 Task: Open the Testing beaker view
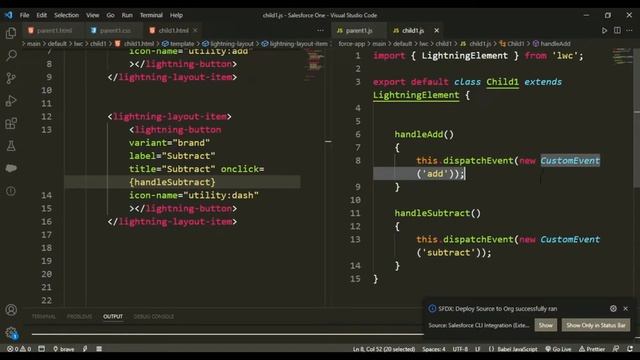11,146
